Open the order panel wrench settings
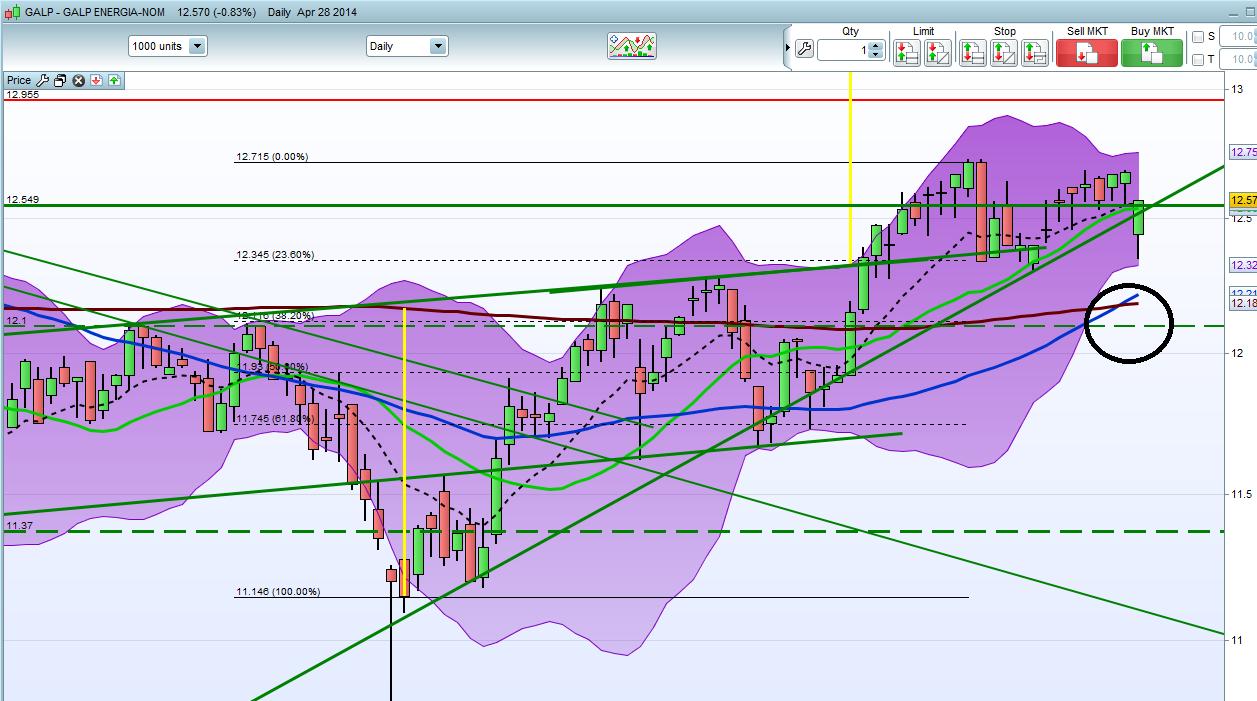 [x=804, y=49]
